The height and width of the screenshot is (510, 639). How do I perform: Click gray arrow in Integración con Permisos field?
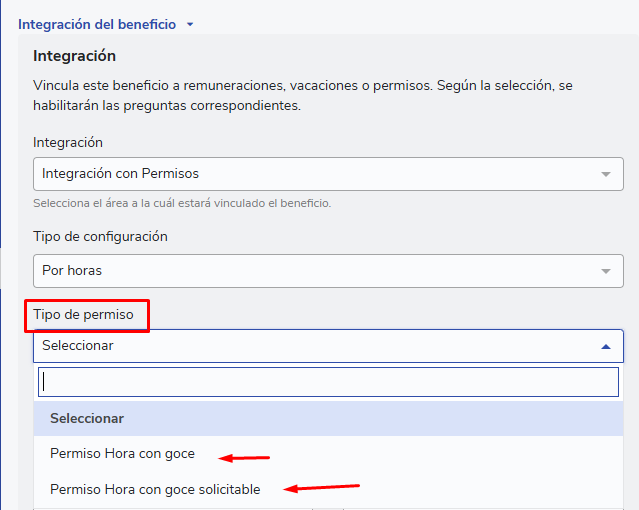click(605, 175)
